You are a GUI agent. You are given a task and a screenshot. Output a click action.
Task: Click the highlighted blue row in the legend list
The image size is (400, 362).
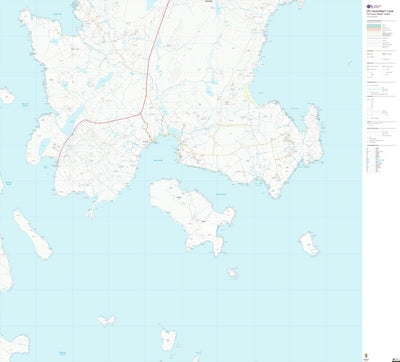[379, 160]
